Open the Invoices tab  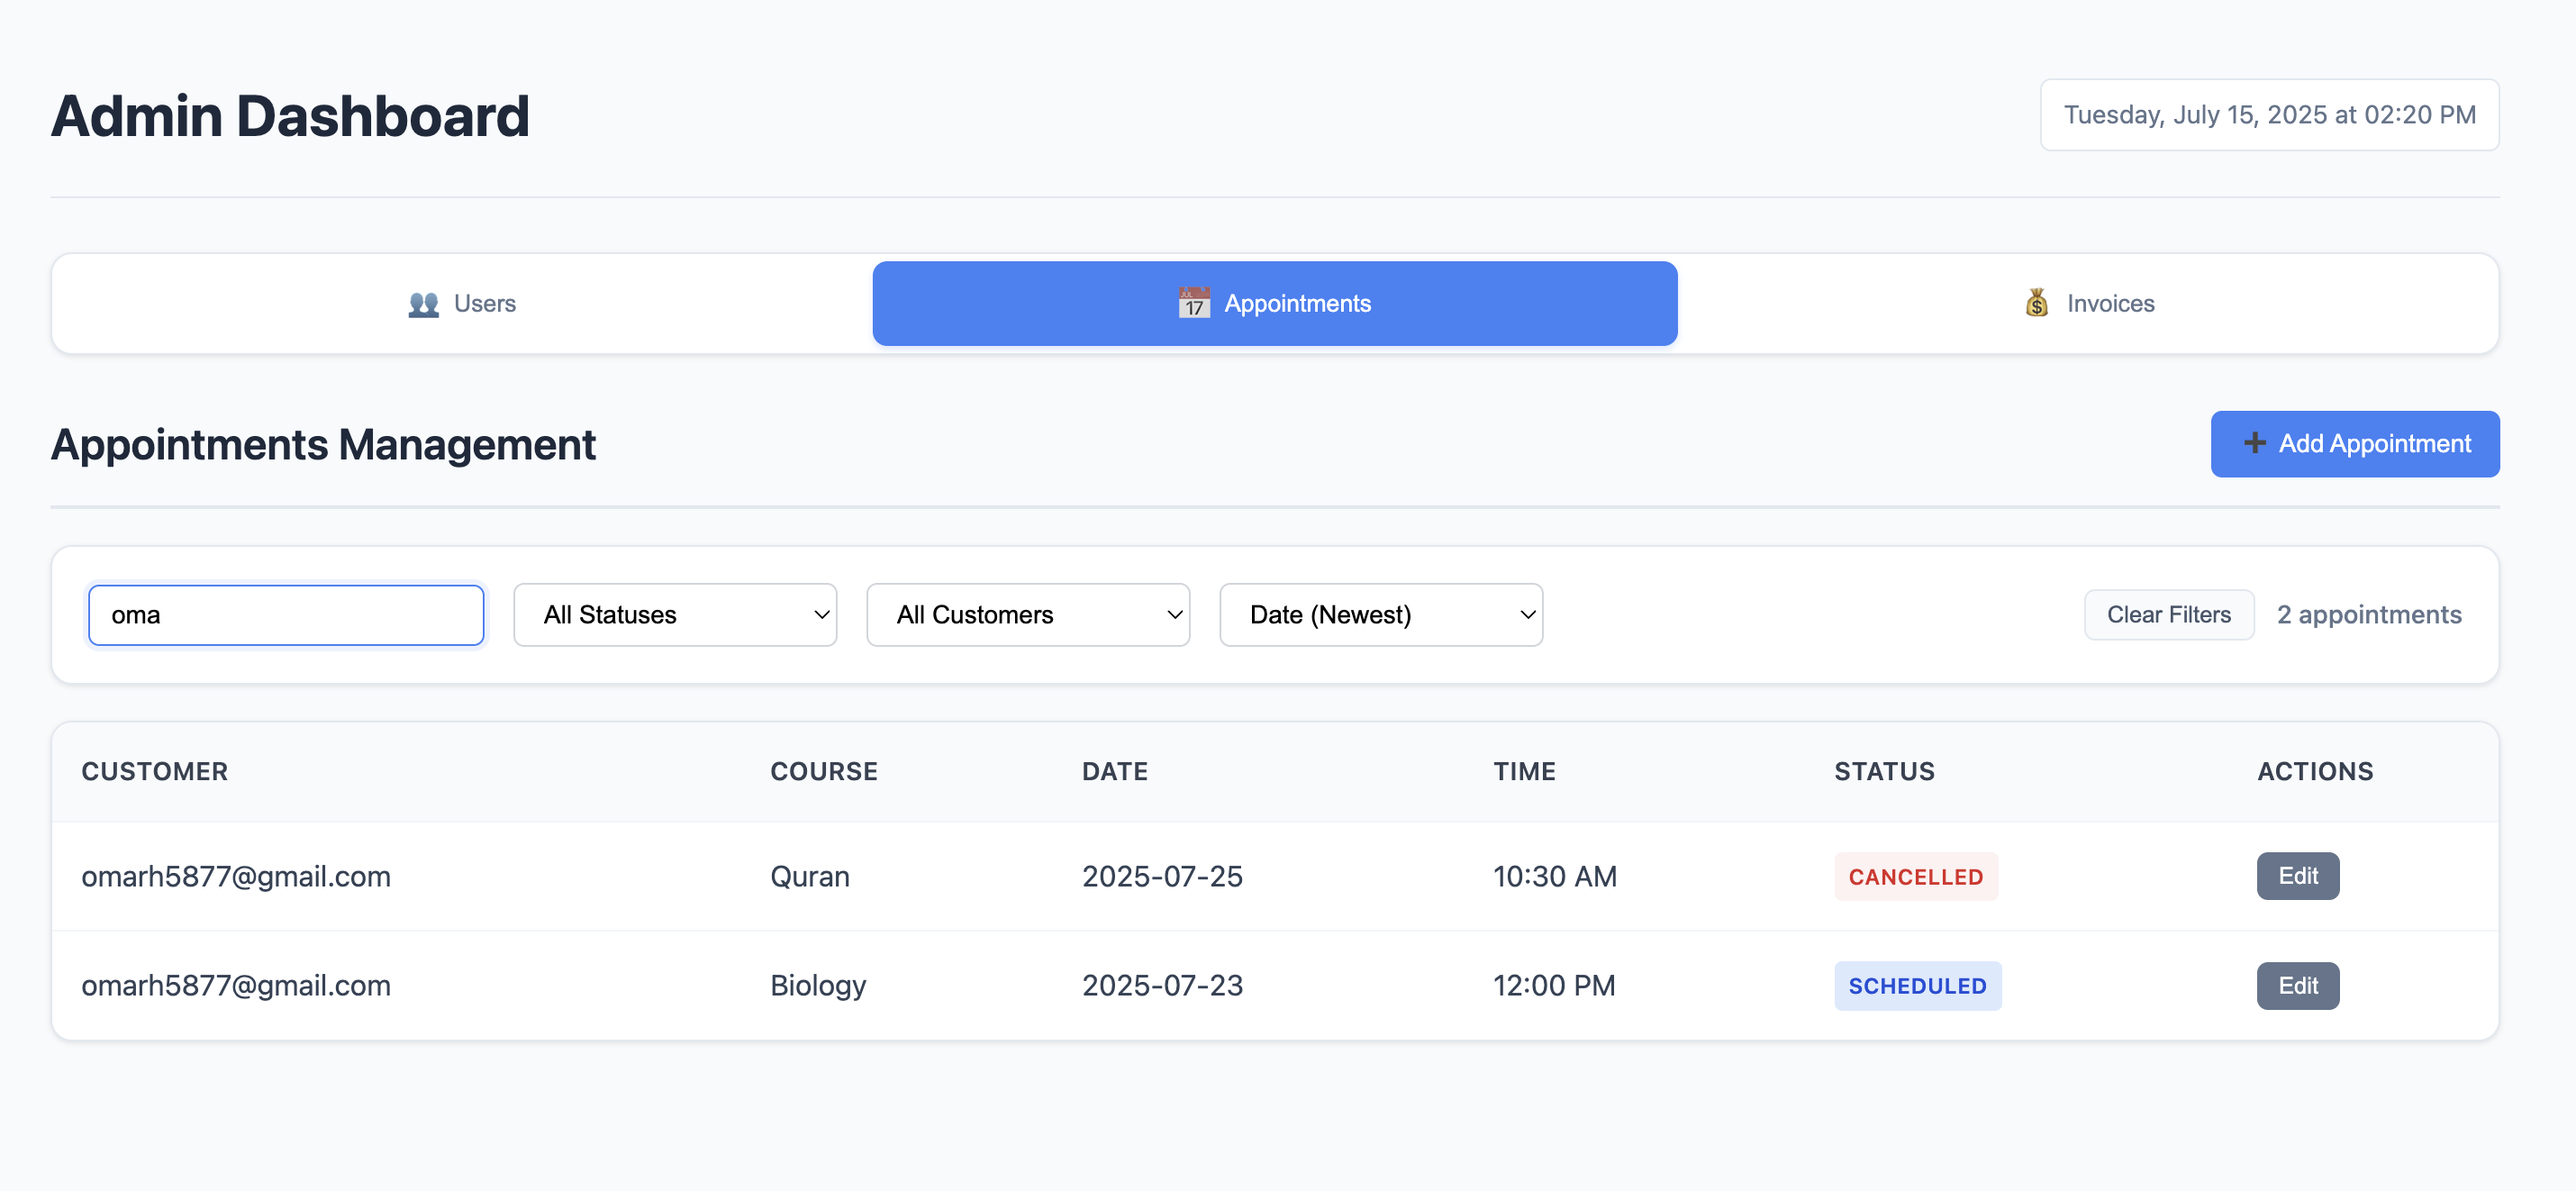tap(2088, 304)
